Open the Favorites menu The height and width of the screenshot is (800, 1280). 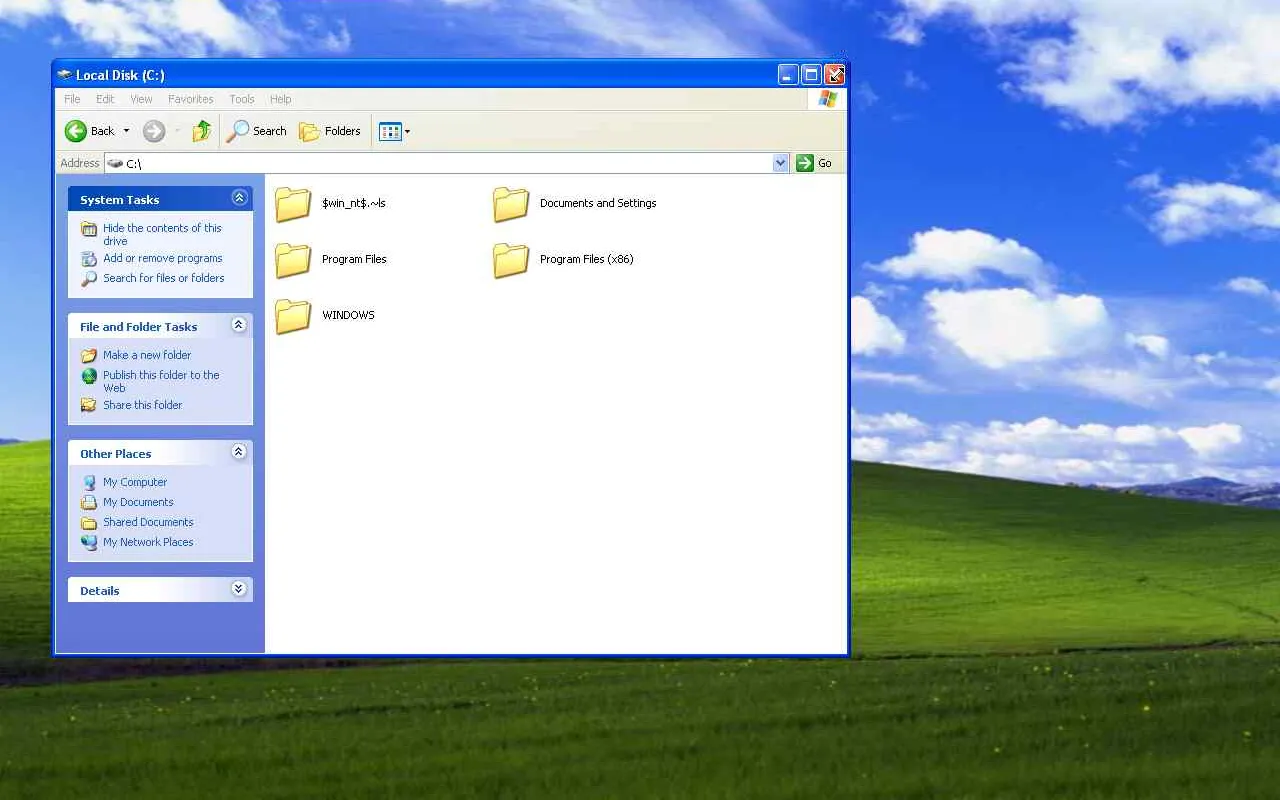190,99
